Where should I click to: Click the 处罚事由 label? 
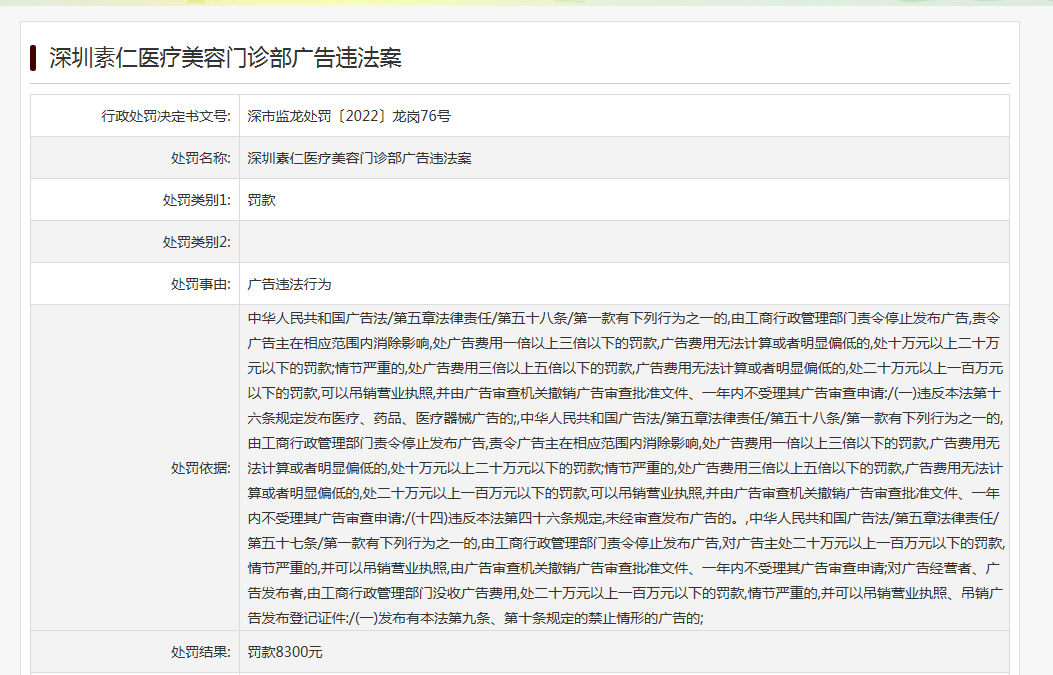[x=200, y=284]
